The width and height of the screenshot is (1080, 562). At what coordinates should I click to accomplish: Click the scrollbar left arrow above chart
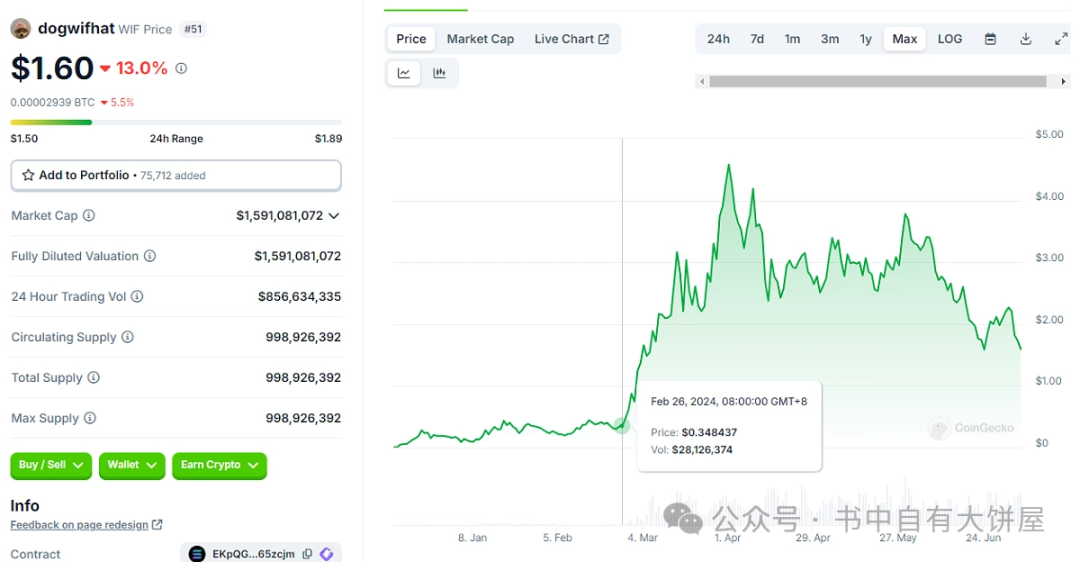tap(702, 81)
